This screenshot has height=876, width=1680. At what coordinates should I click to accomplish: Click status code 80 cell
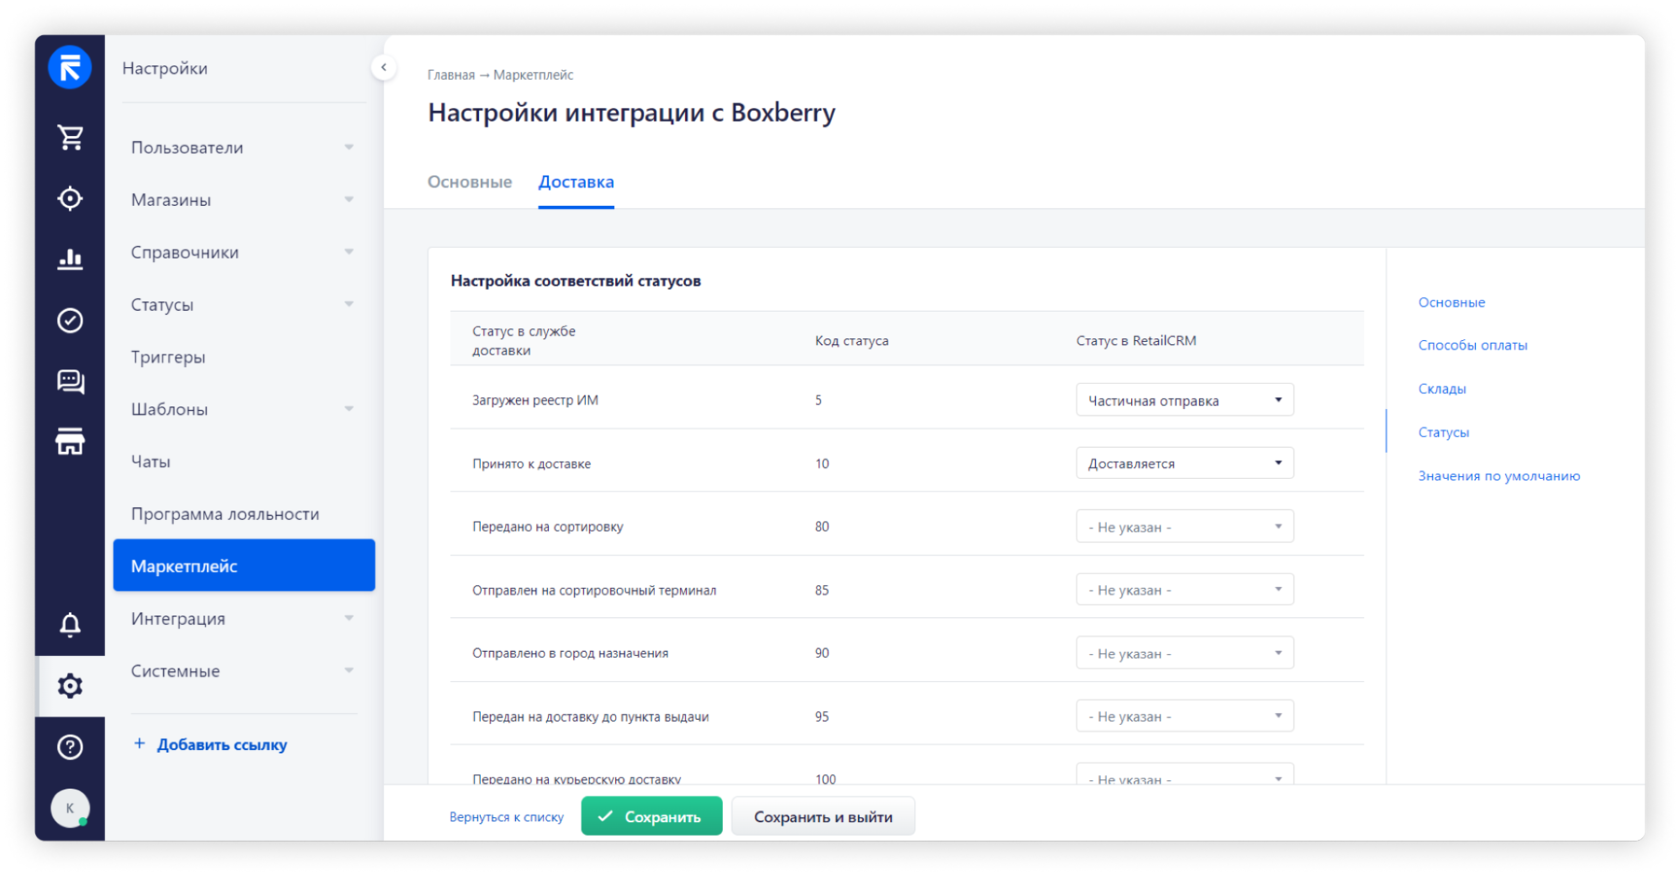point(822,527)
